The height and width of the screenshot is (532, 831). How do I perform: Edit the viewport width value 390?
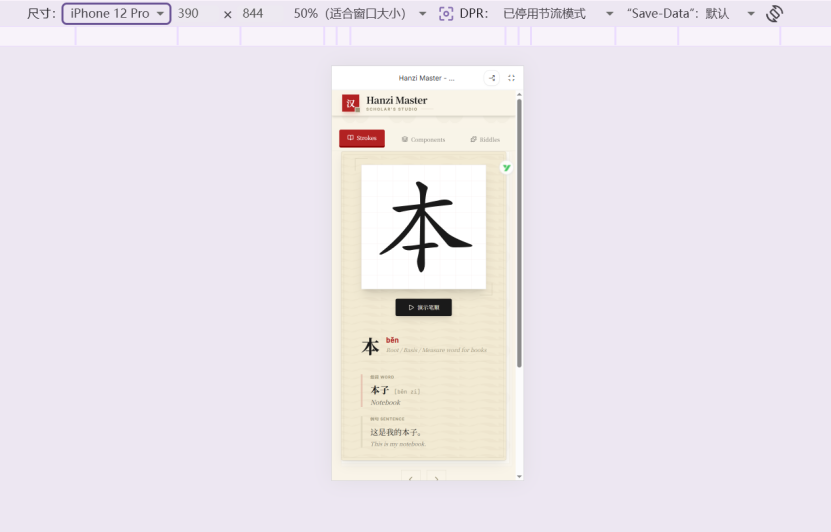pos(188,14)
